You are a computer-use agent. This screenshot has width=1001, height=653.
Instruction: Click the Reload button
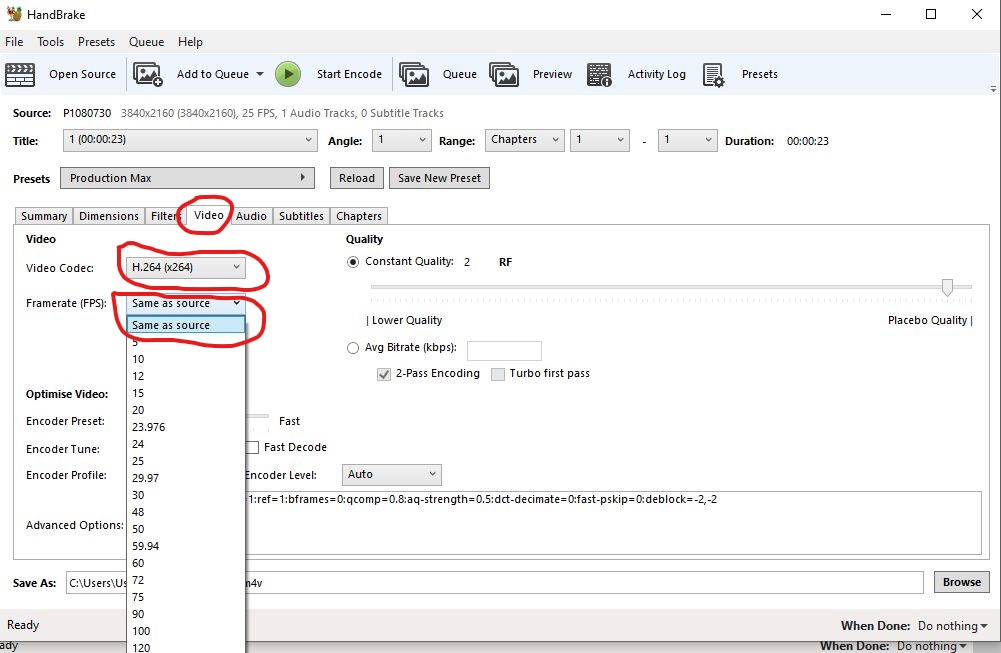click(x=357, y=178)
